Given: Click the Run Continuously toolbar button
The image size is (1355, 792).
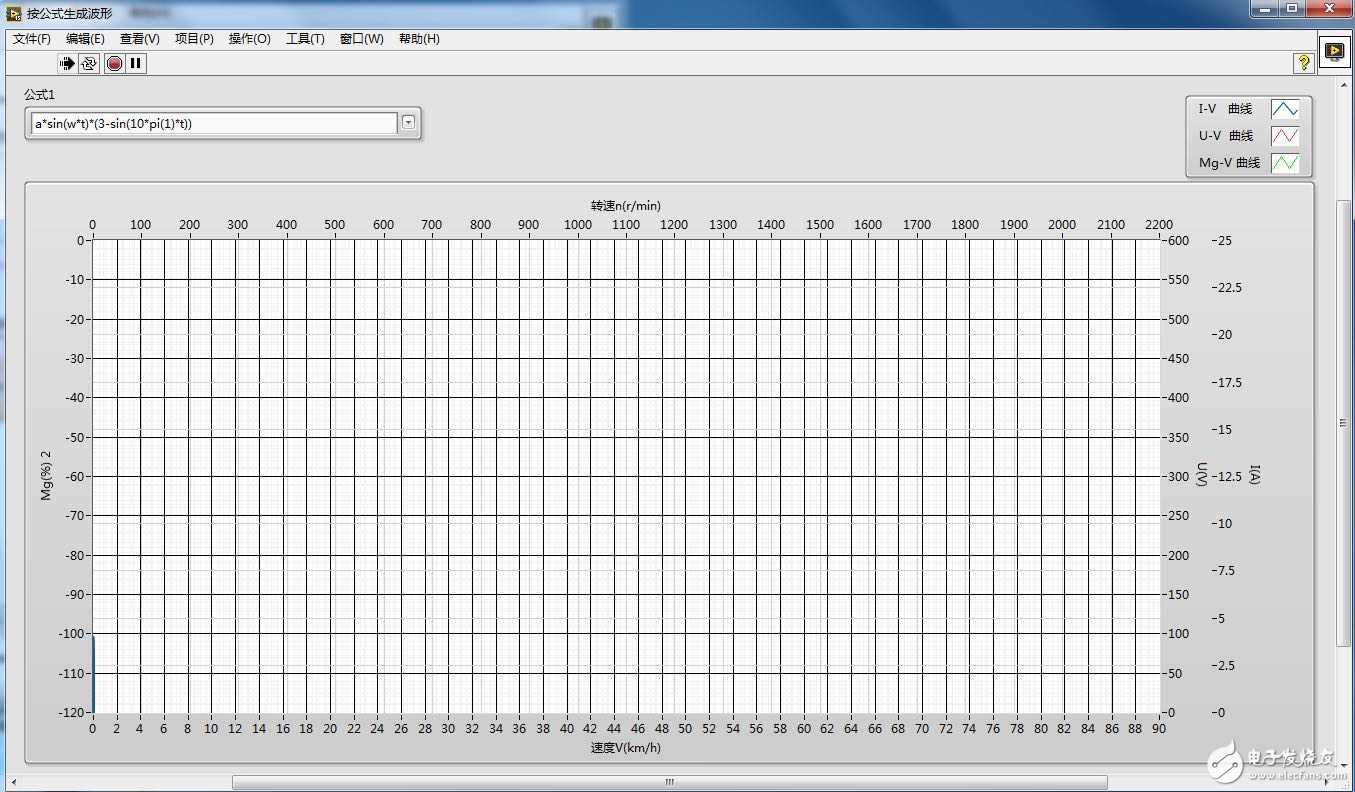Looking at the screenshot, I should click(89, 63).
